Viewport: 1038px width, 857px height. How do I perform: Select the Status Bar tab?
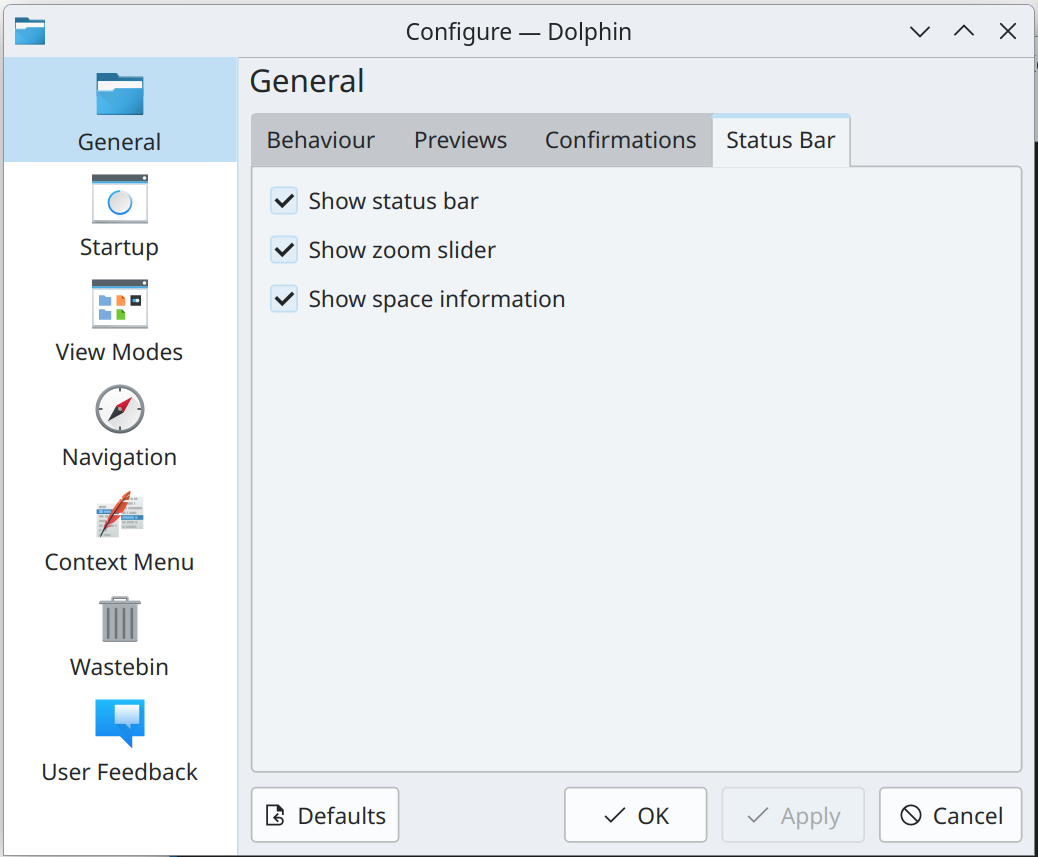tap(780, 141)
